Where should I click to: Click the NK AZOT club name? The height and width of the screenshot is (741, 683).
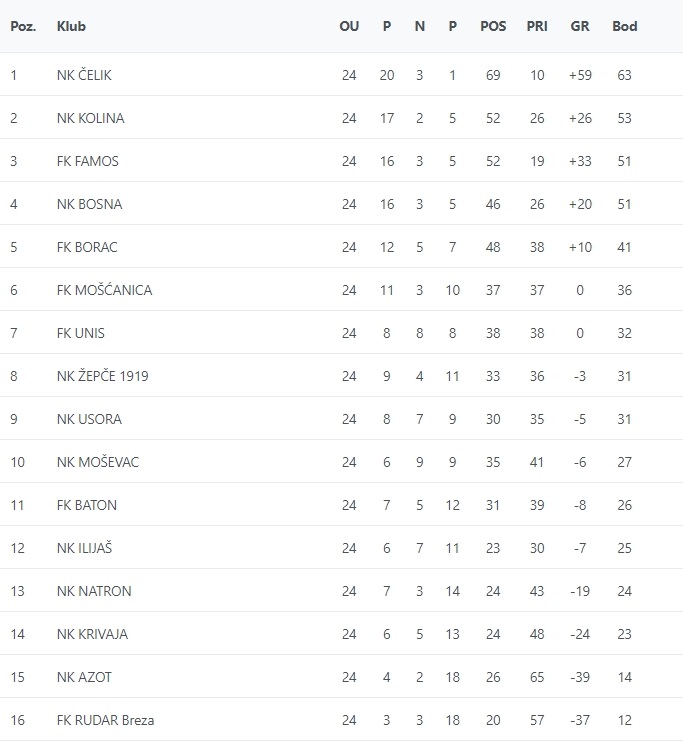pos(85,677)
